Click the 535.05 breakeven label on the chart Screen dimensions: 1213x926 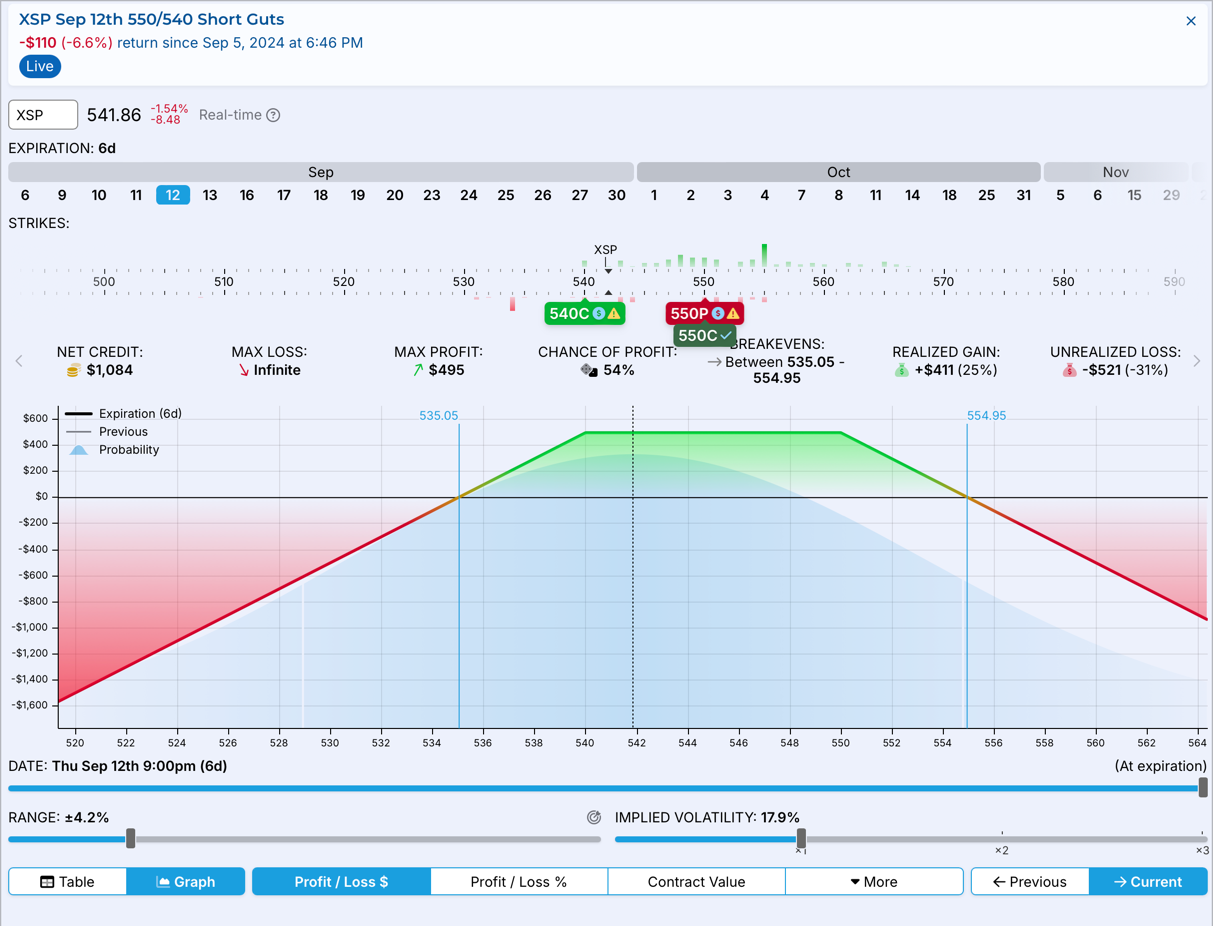[x=439, y=415]
